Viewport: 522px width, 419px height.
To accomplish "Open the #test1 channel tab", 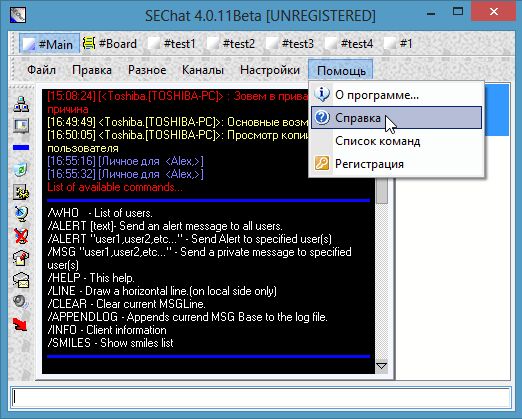I will tap(172, 44).
